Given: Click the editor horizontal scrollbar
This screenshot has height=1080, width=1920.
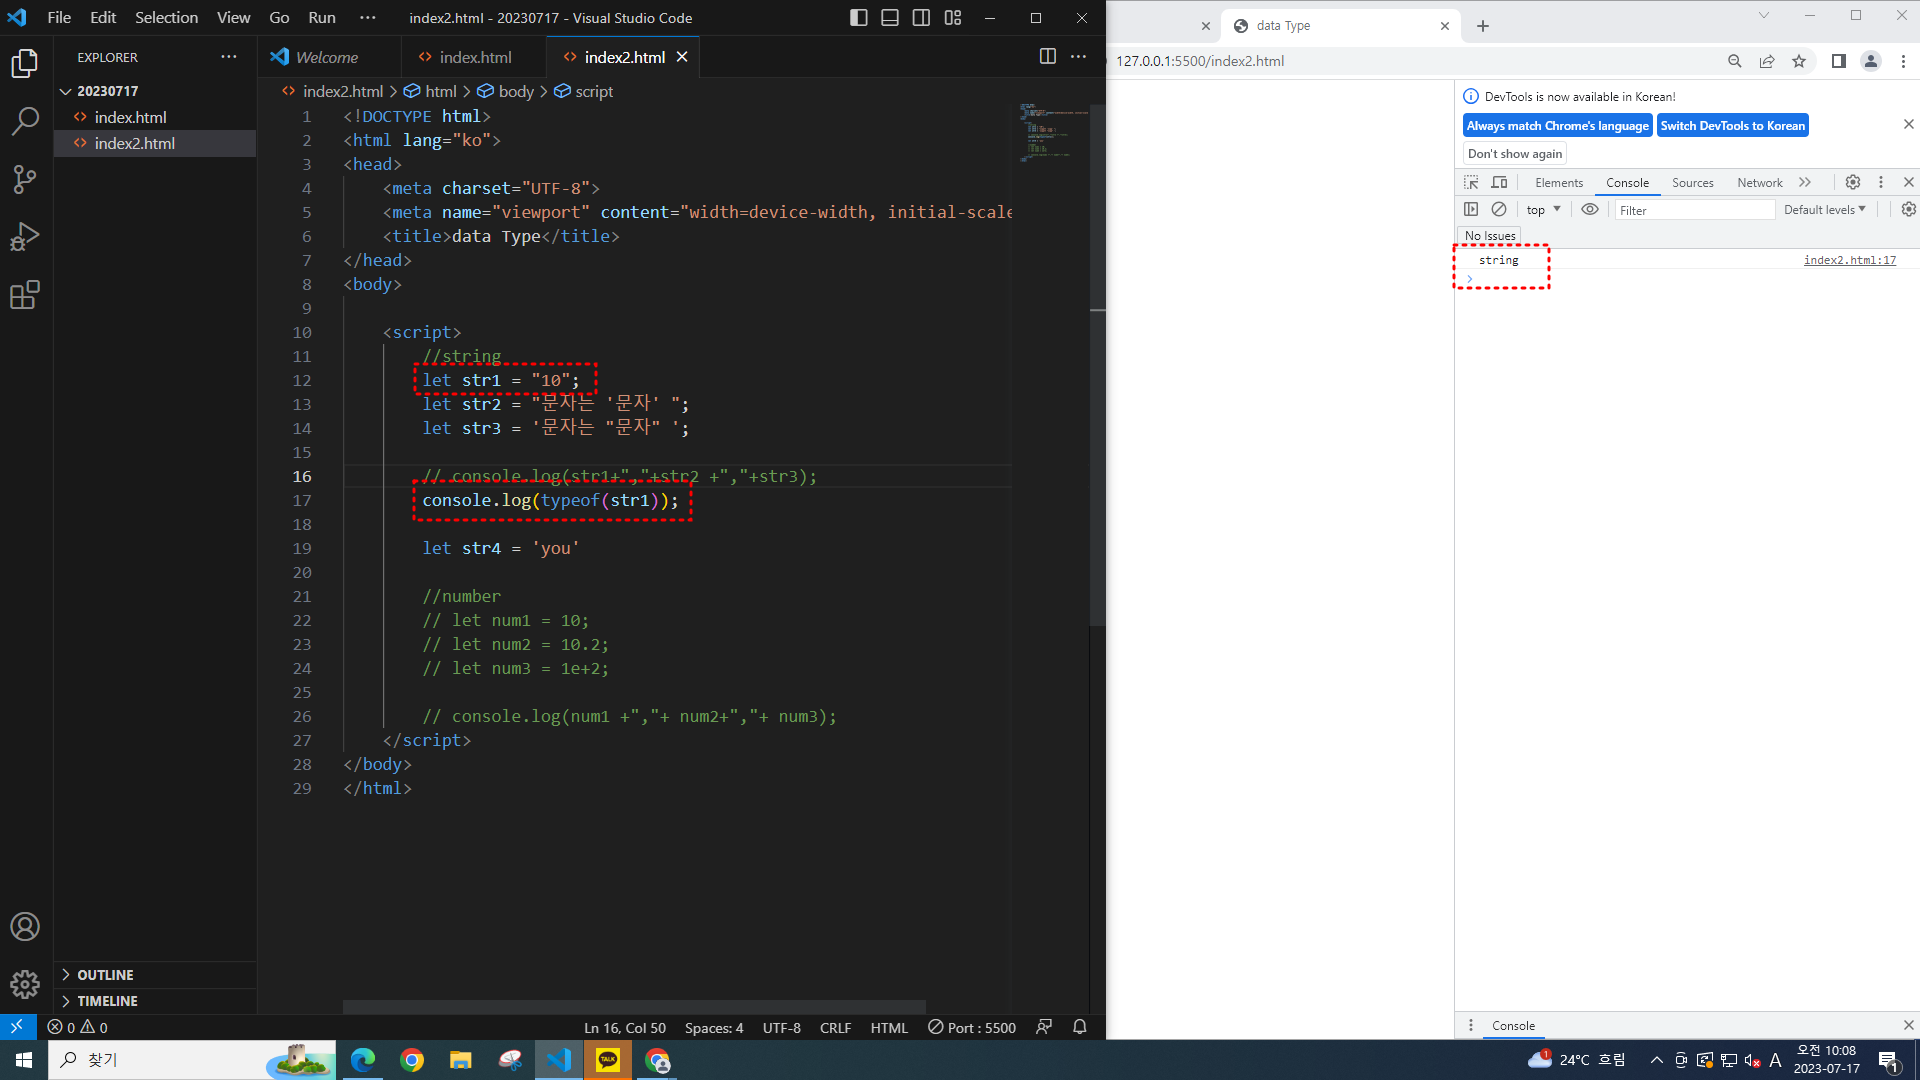Looking at the screenshot, I should click(x=634, y=1006).
